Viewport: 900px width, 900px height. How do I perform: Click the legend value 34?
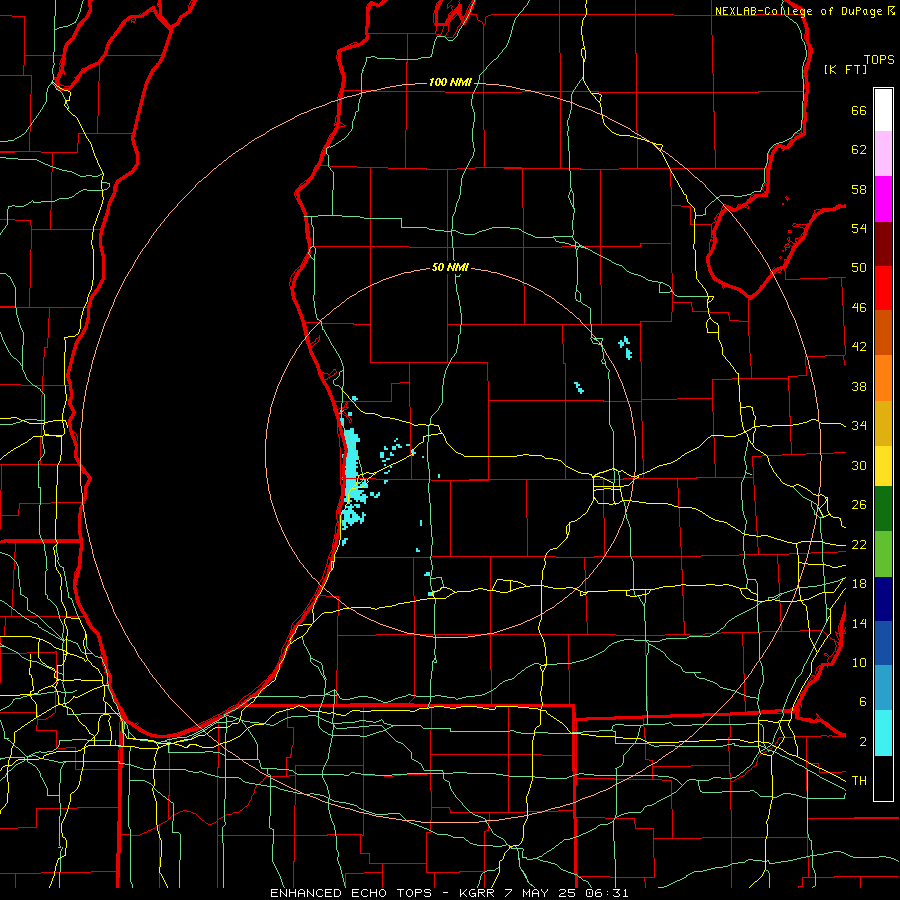[x=859, y=425]
